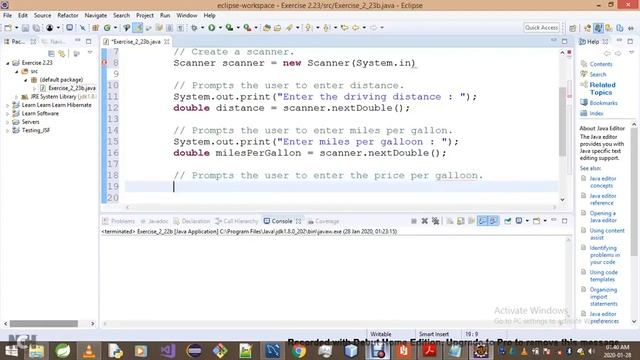Click the New Java Package icon
Viewport: 640px width, 360px height.
click(96, 28)
